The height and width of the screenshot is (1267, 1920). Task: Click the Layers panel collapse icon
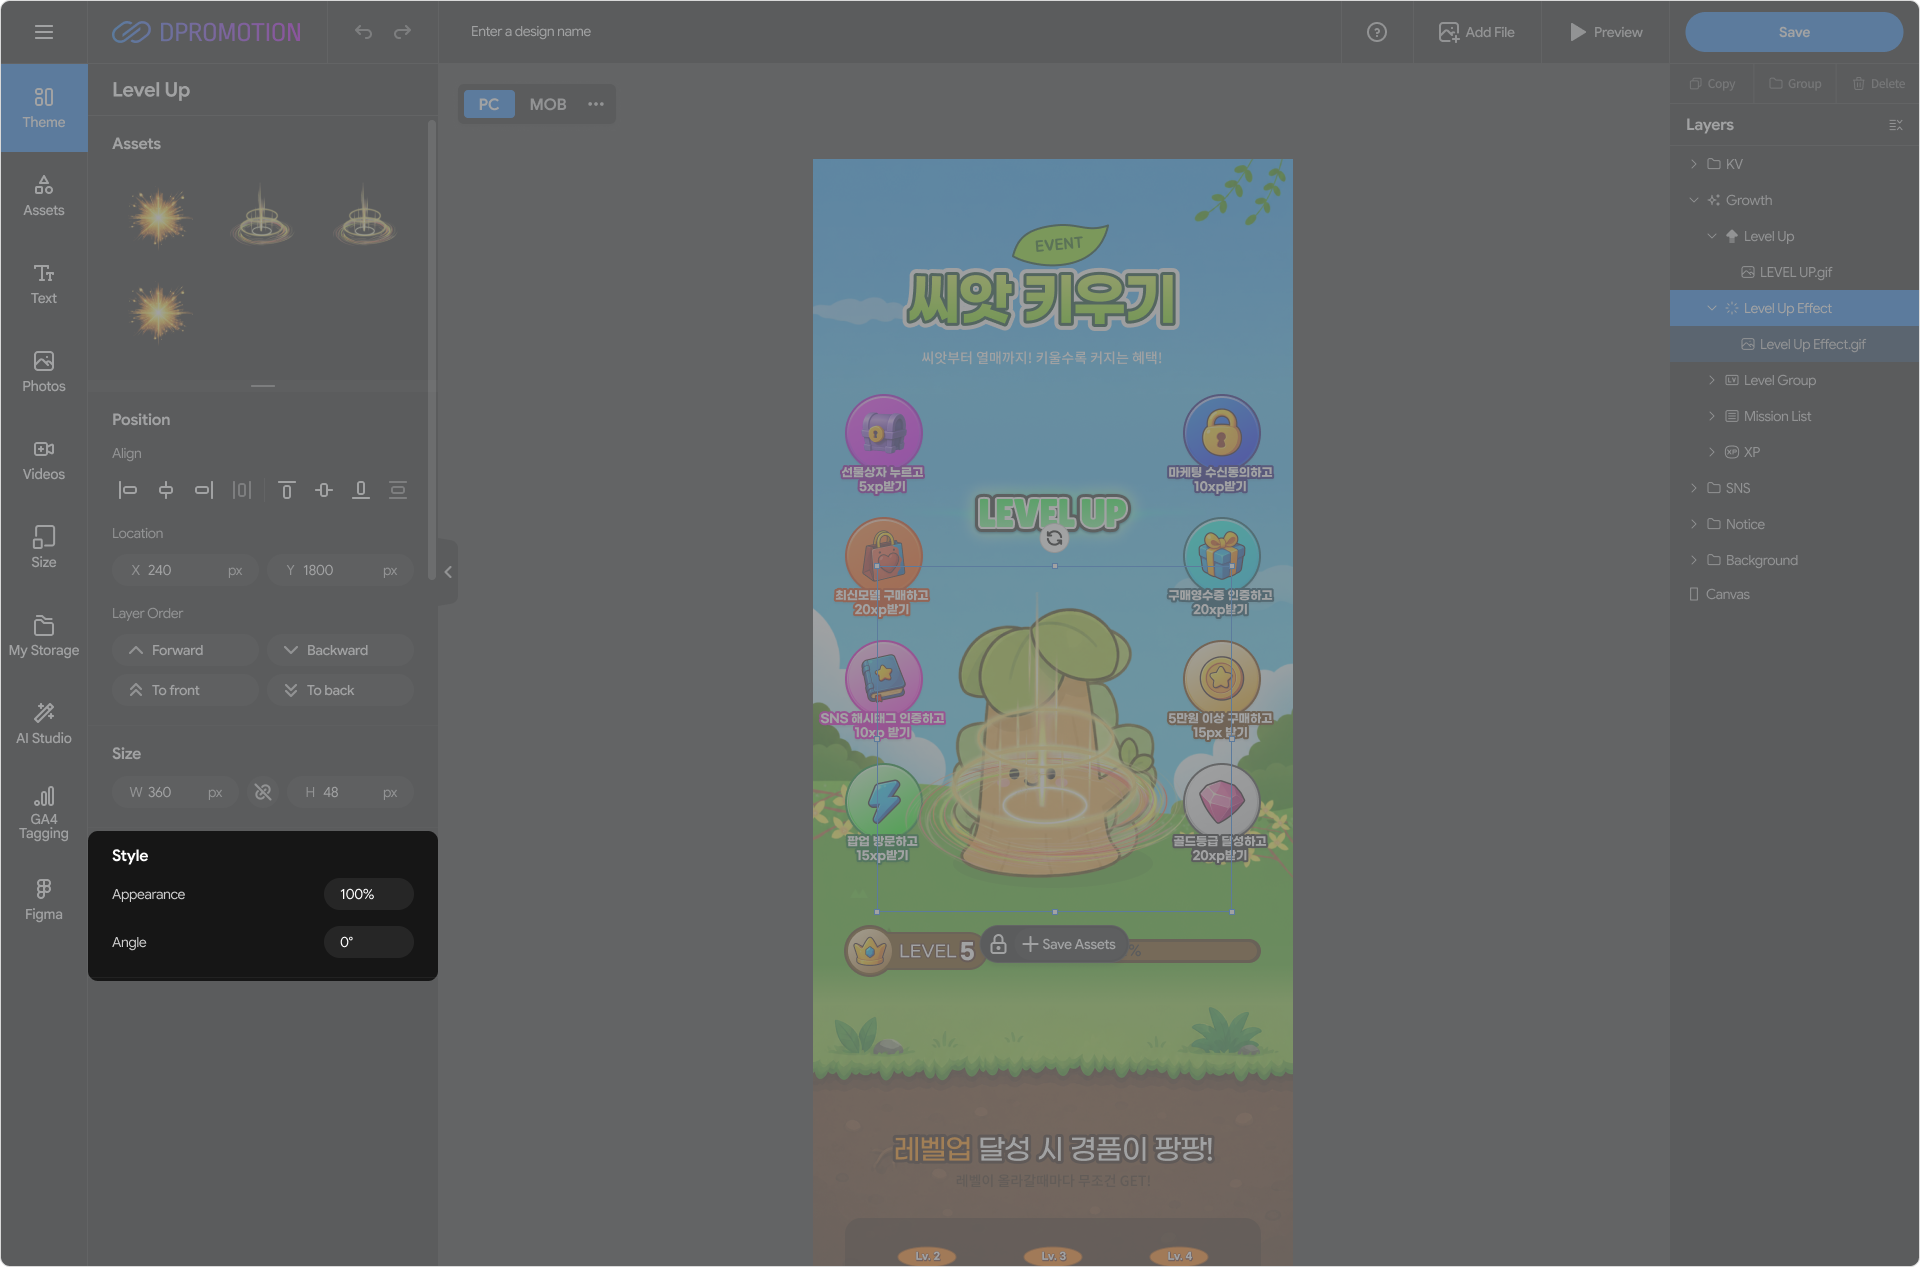(x=1895, y=125)
